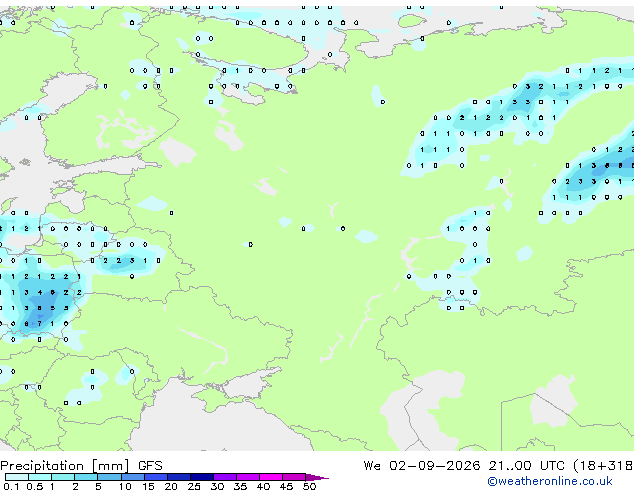Click the 45–50 mm legend color box
This screenshot has width=634, height=490.
(294, 477)
